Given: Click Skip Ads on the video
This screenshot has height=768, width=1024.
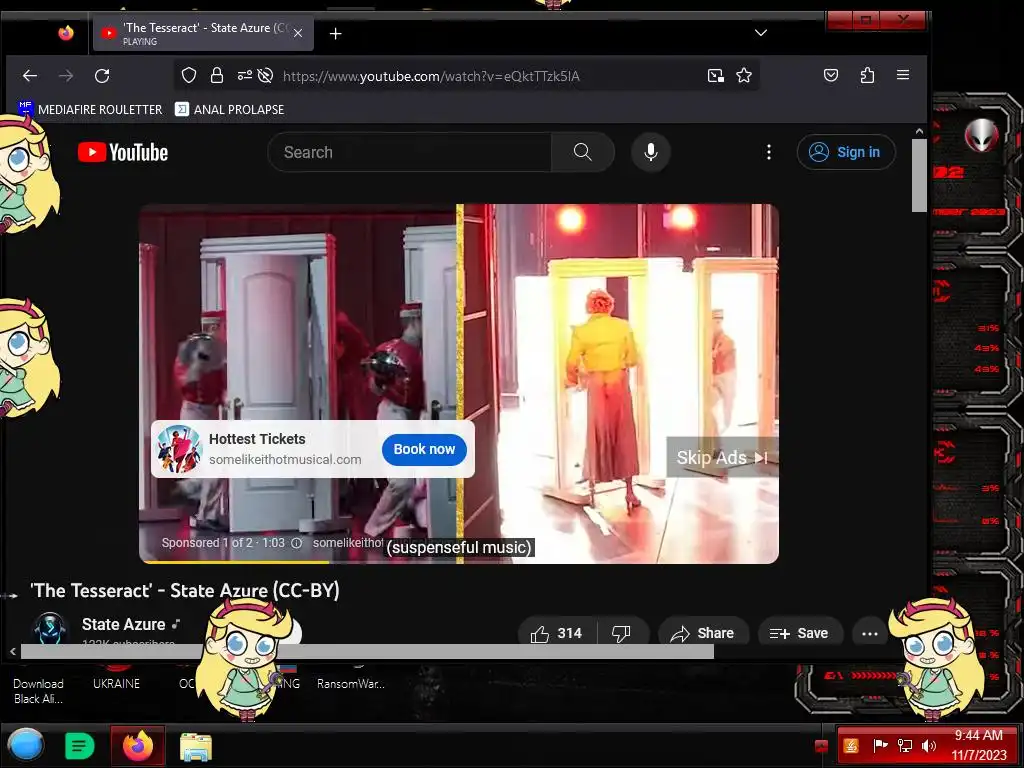Looking at the screenshot, I should tap(722, 457).
